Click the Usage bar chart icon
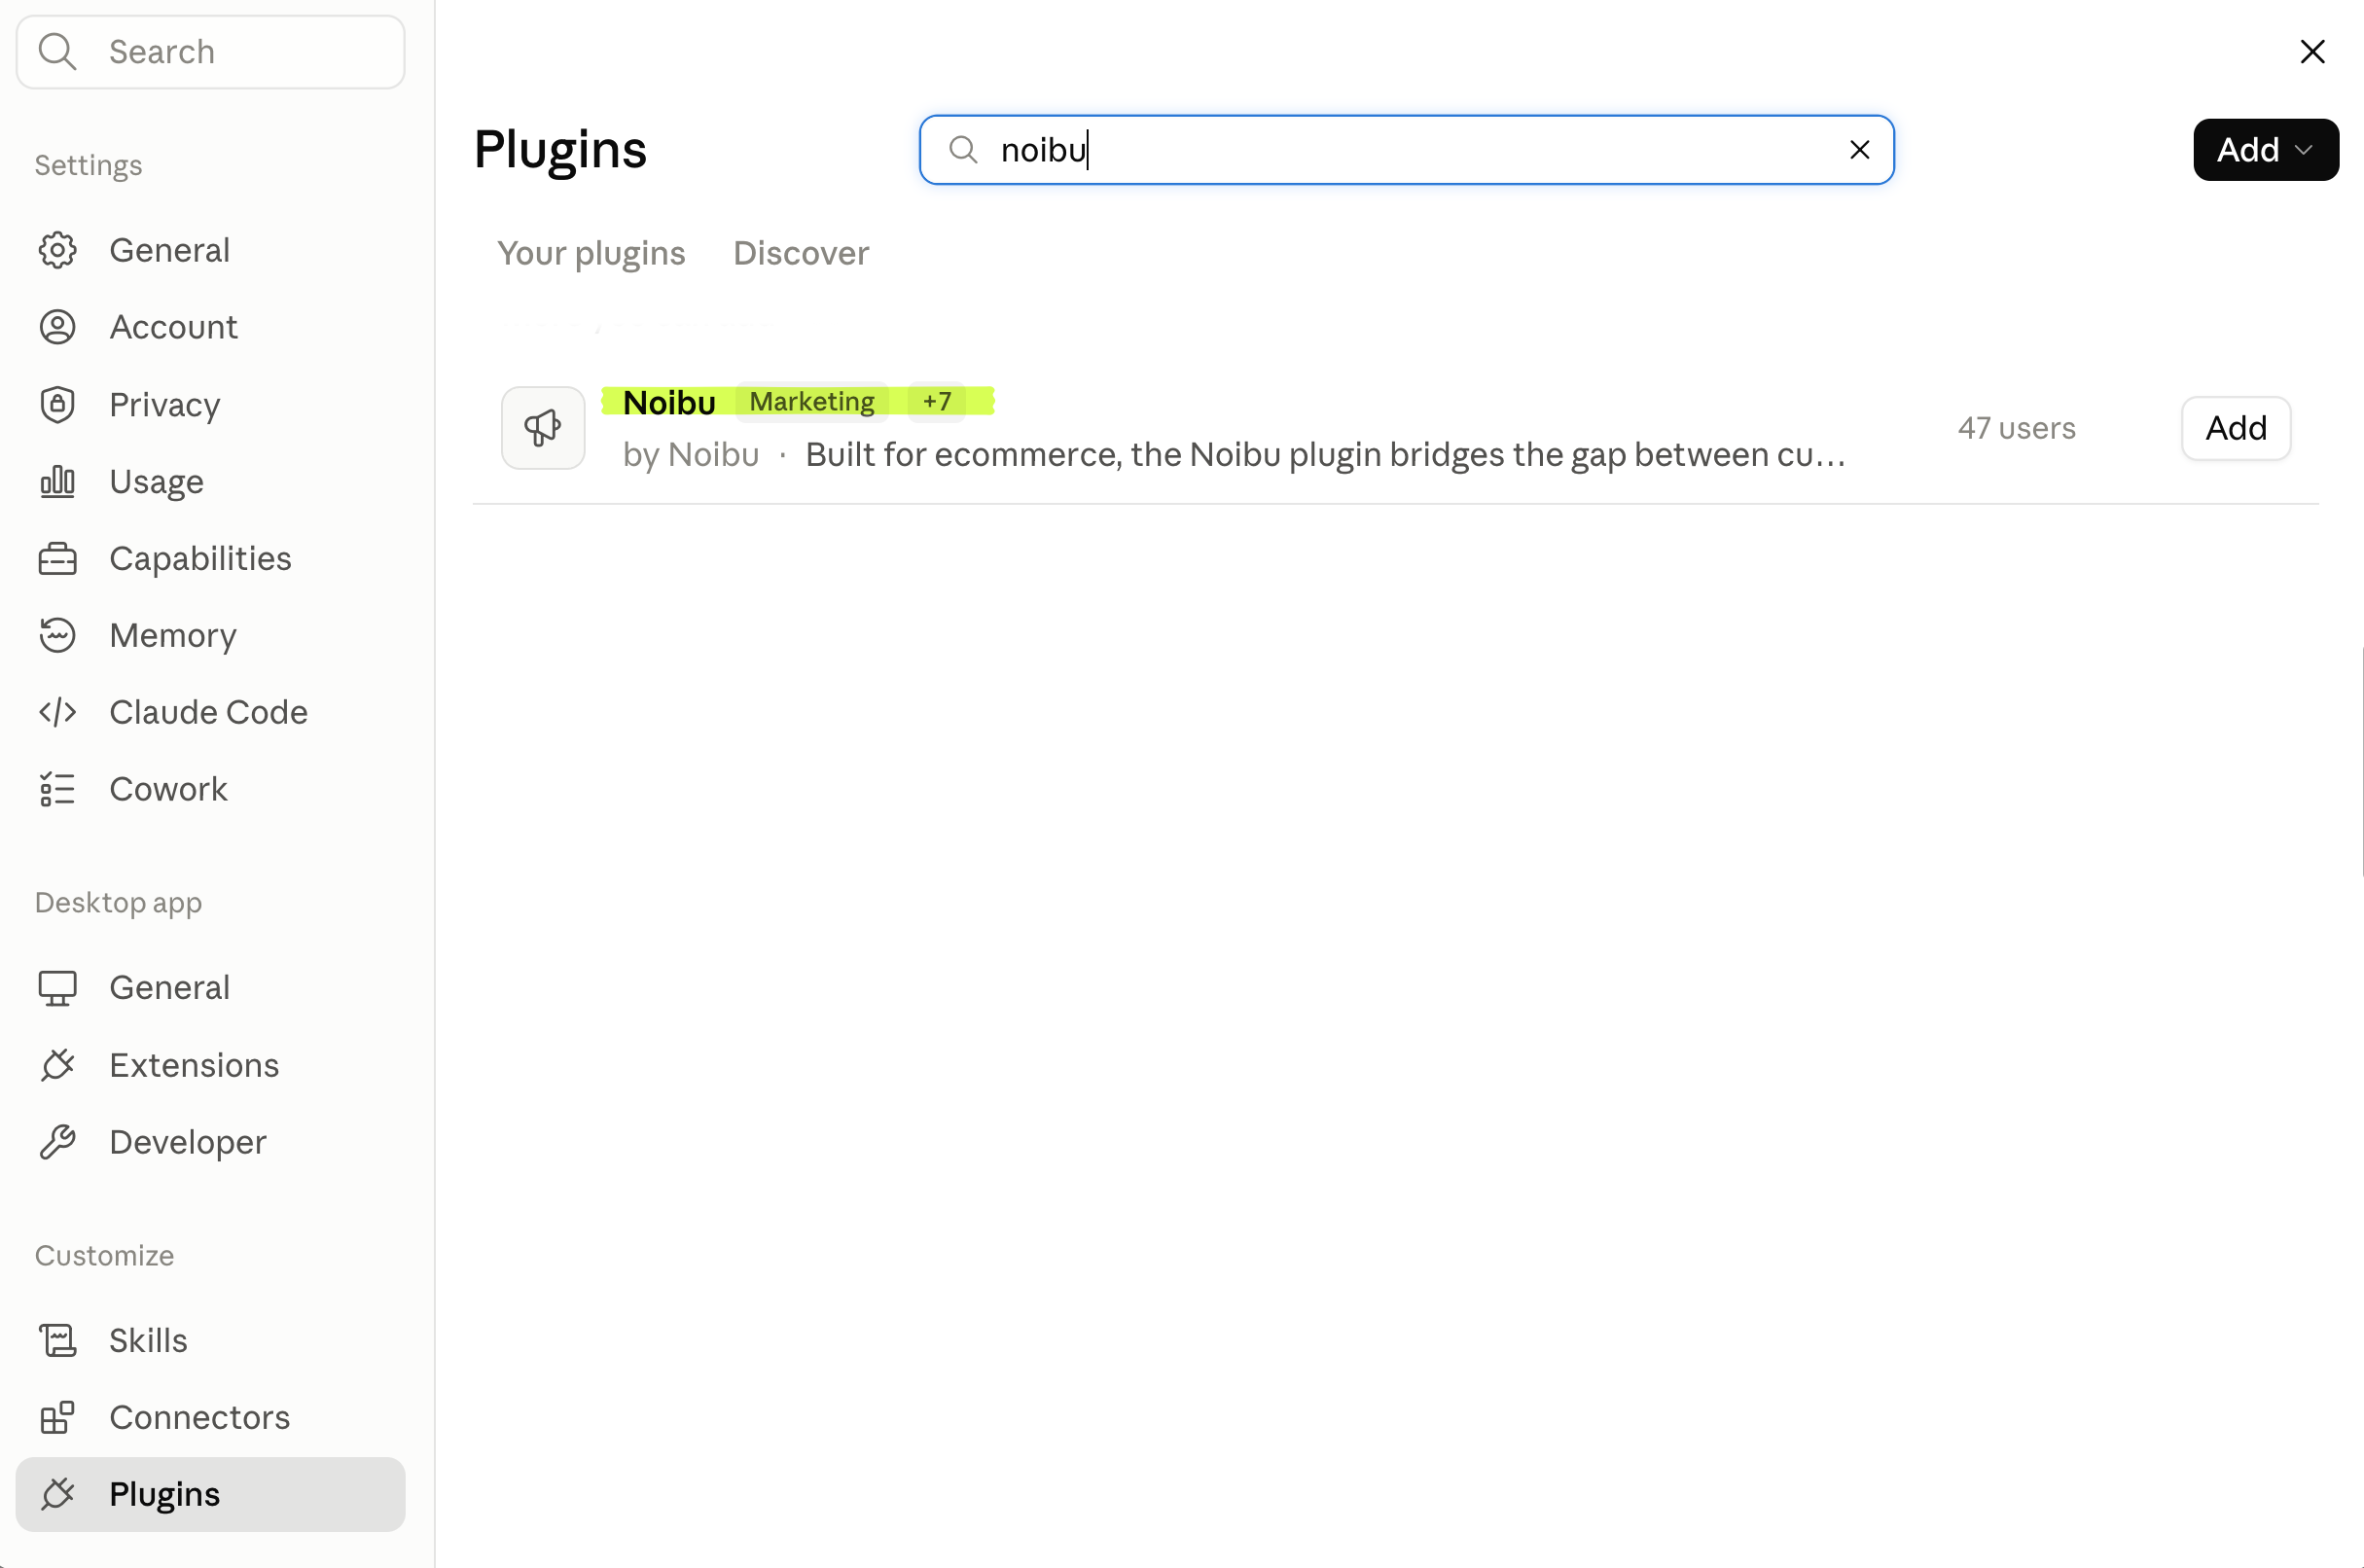 pos(58,481)
